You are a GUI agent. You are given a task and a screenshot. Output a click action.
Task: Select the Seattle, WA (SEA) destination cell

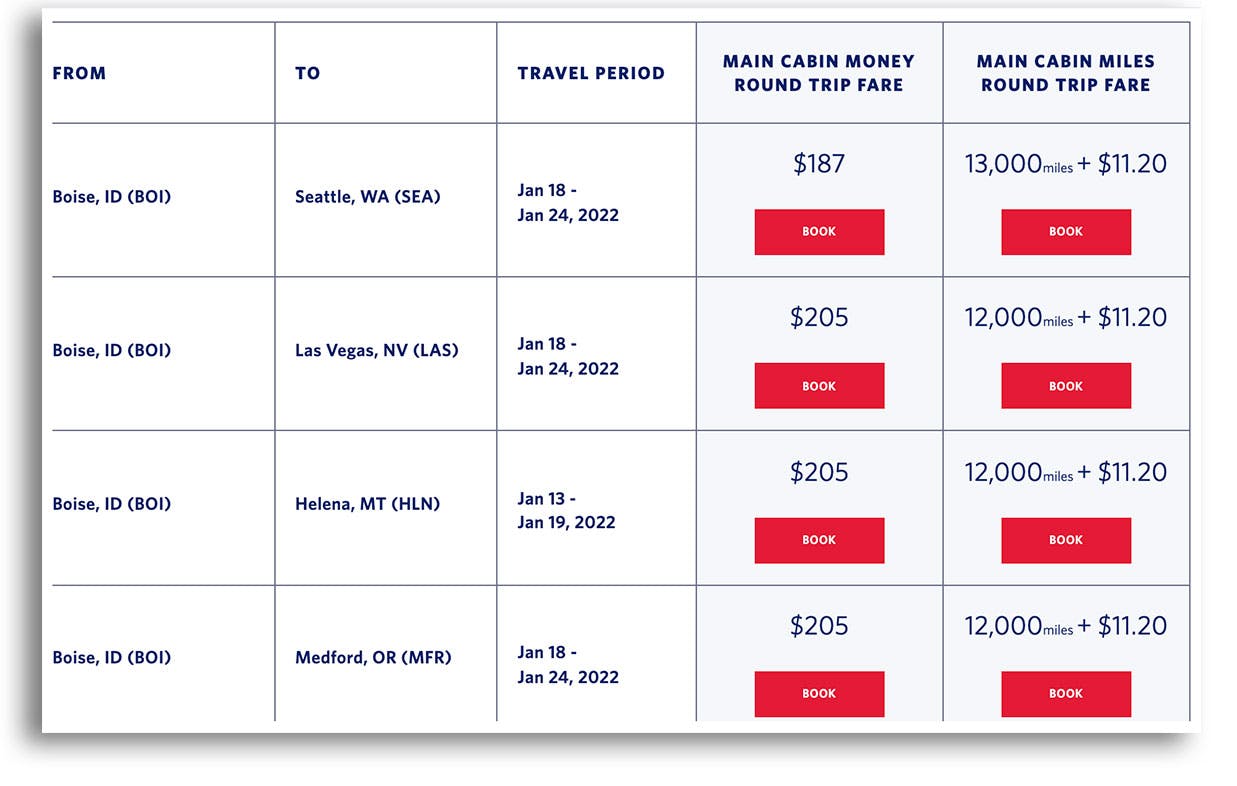367,197
